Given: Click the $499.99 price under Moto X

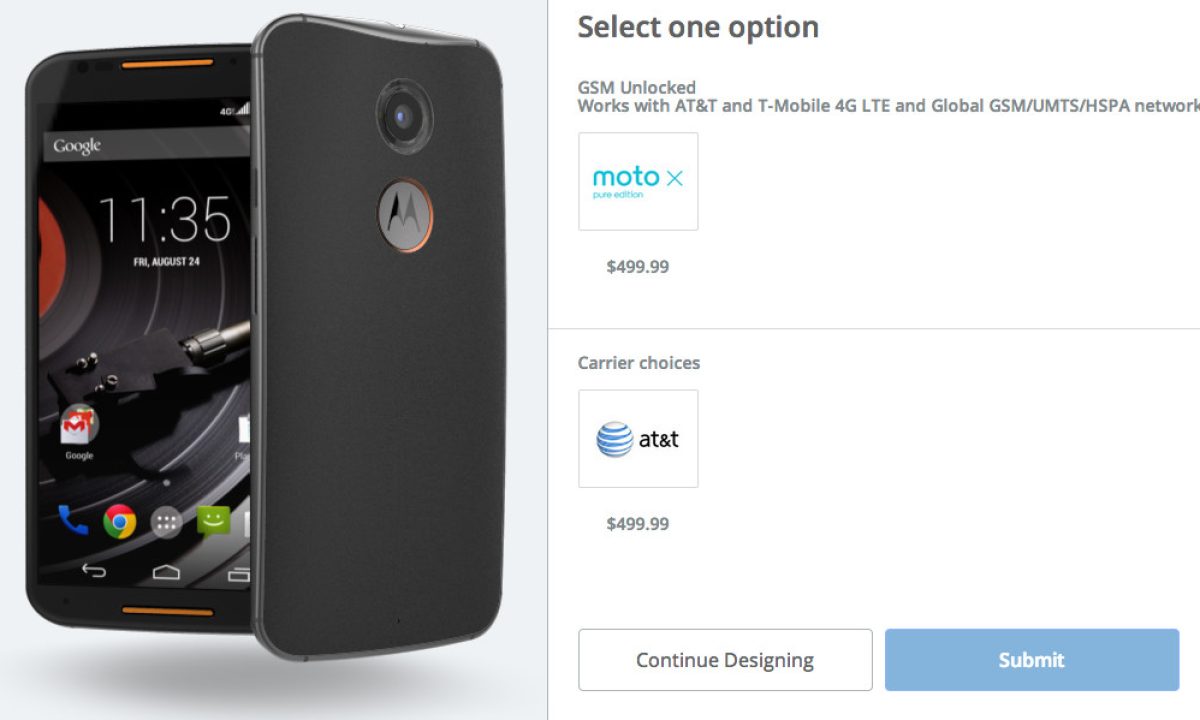Looking at the screenshot, I should coord(638,267).
